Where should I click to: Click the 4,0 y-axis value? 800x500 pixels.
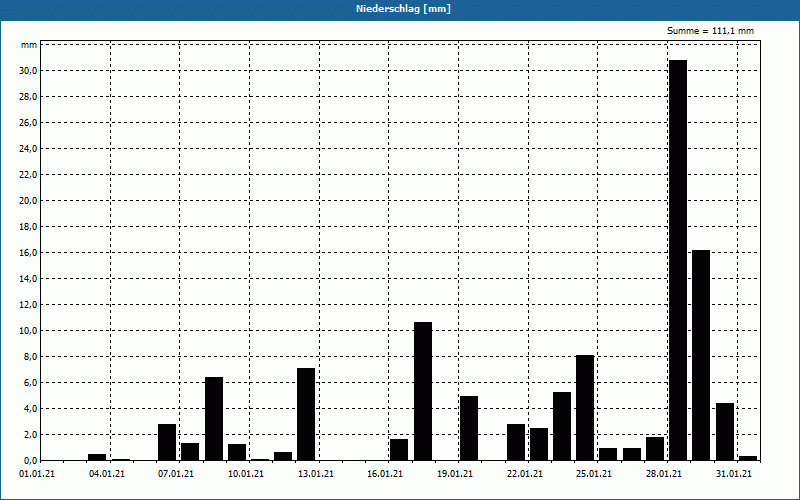(30, 409)
